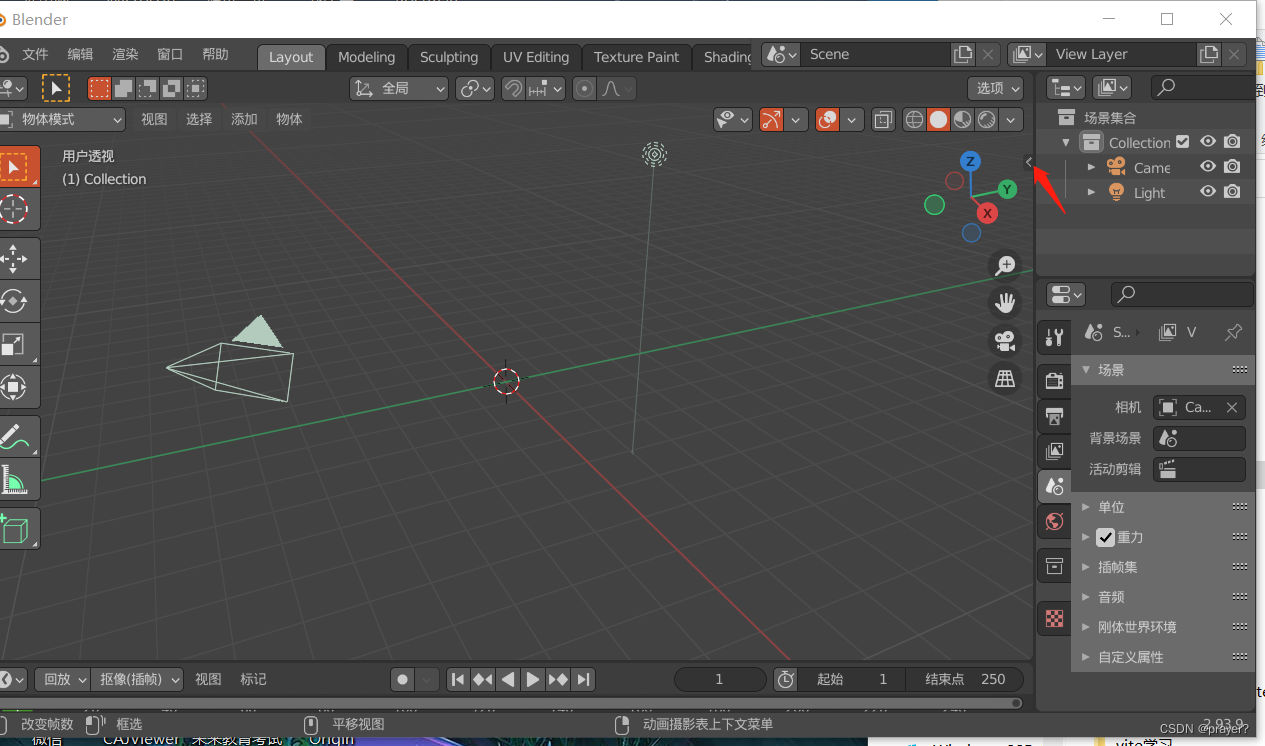Open the 选项 dropdown in the header
Image resolution: width=1265 pixels, height=746 pixels.
click(994, 88)
